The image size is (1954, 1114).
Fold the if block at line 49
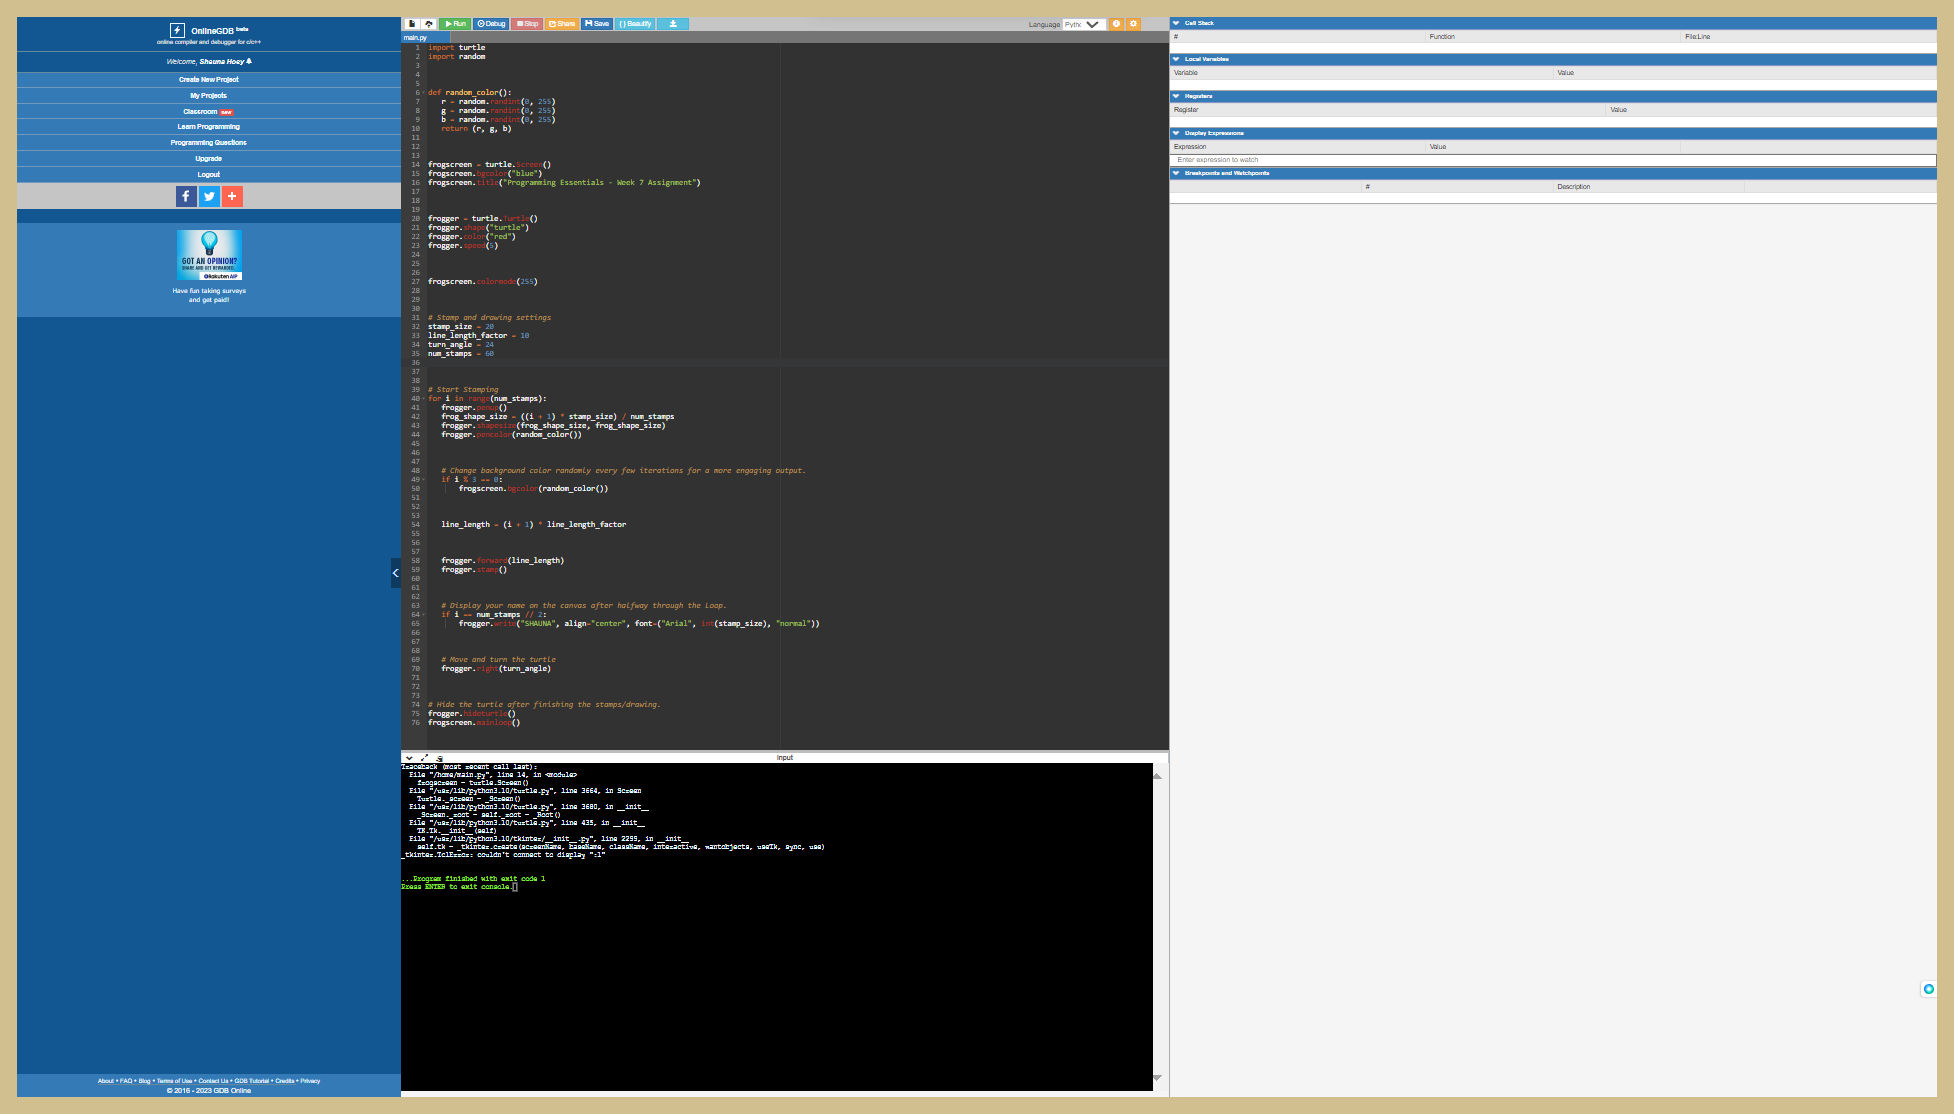[424, 480]
